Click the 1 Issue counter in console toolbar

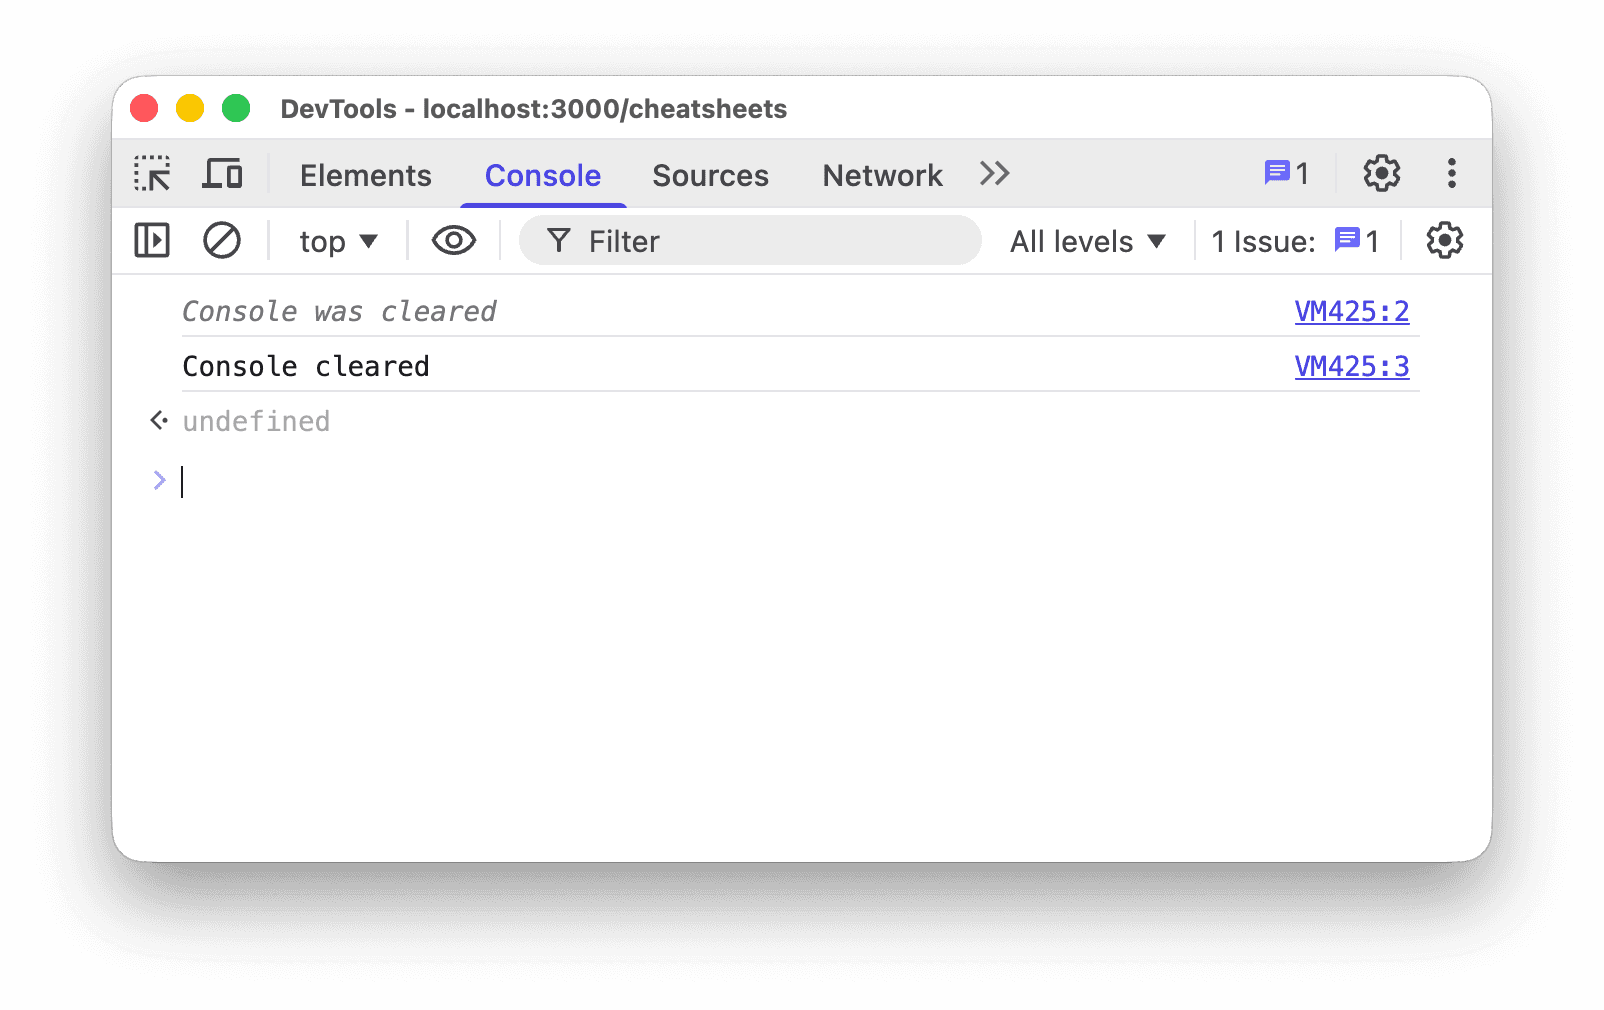pos(1296,242)
